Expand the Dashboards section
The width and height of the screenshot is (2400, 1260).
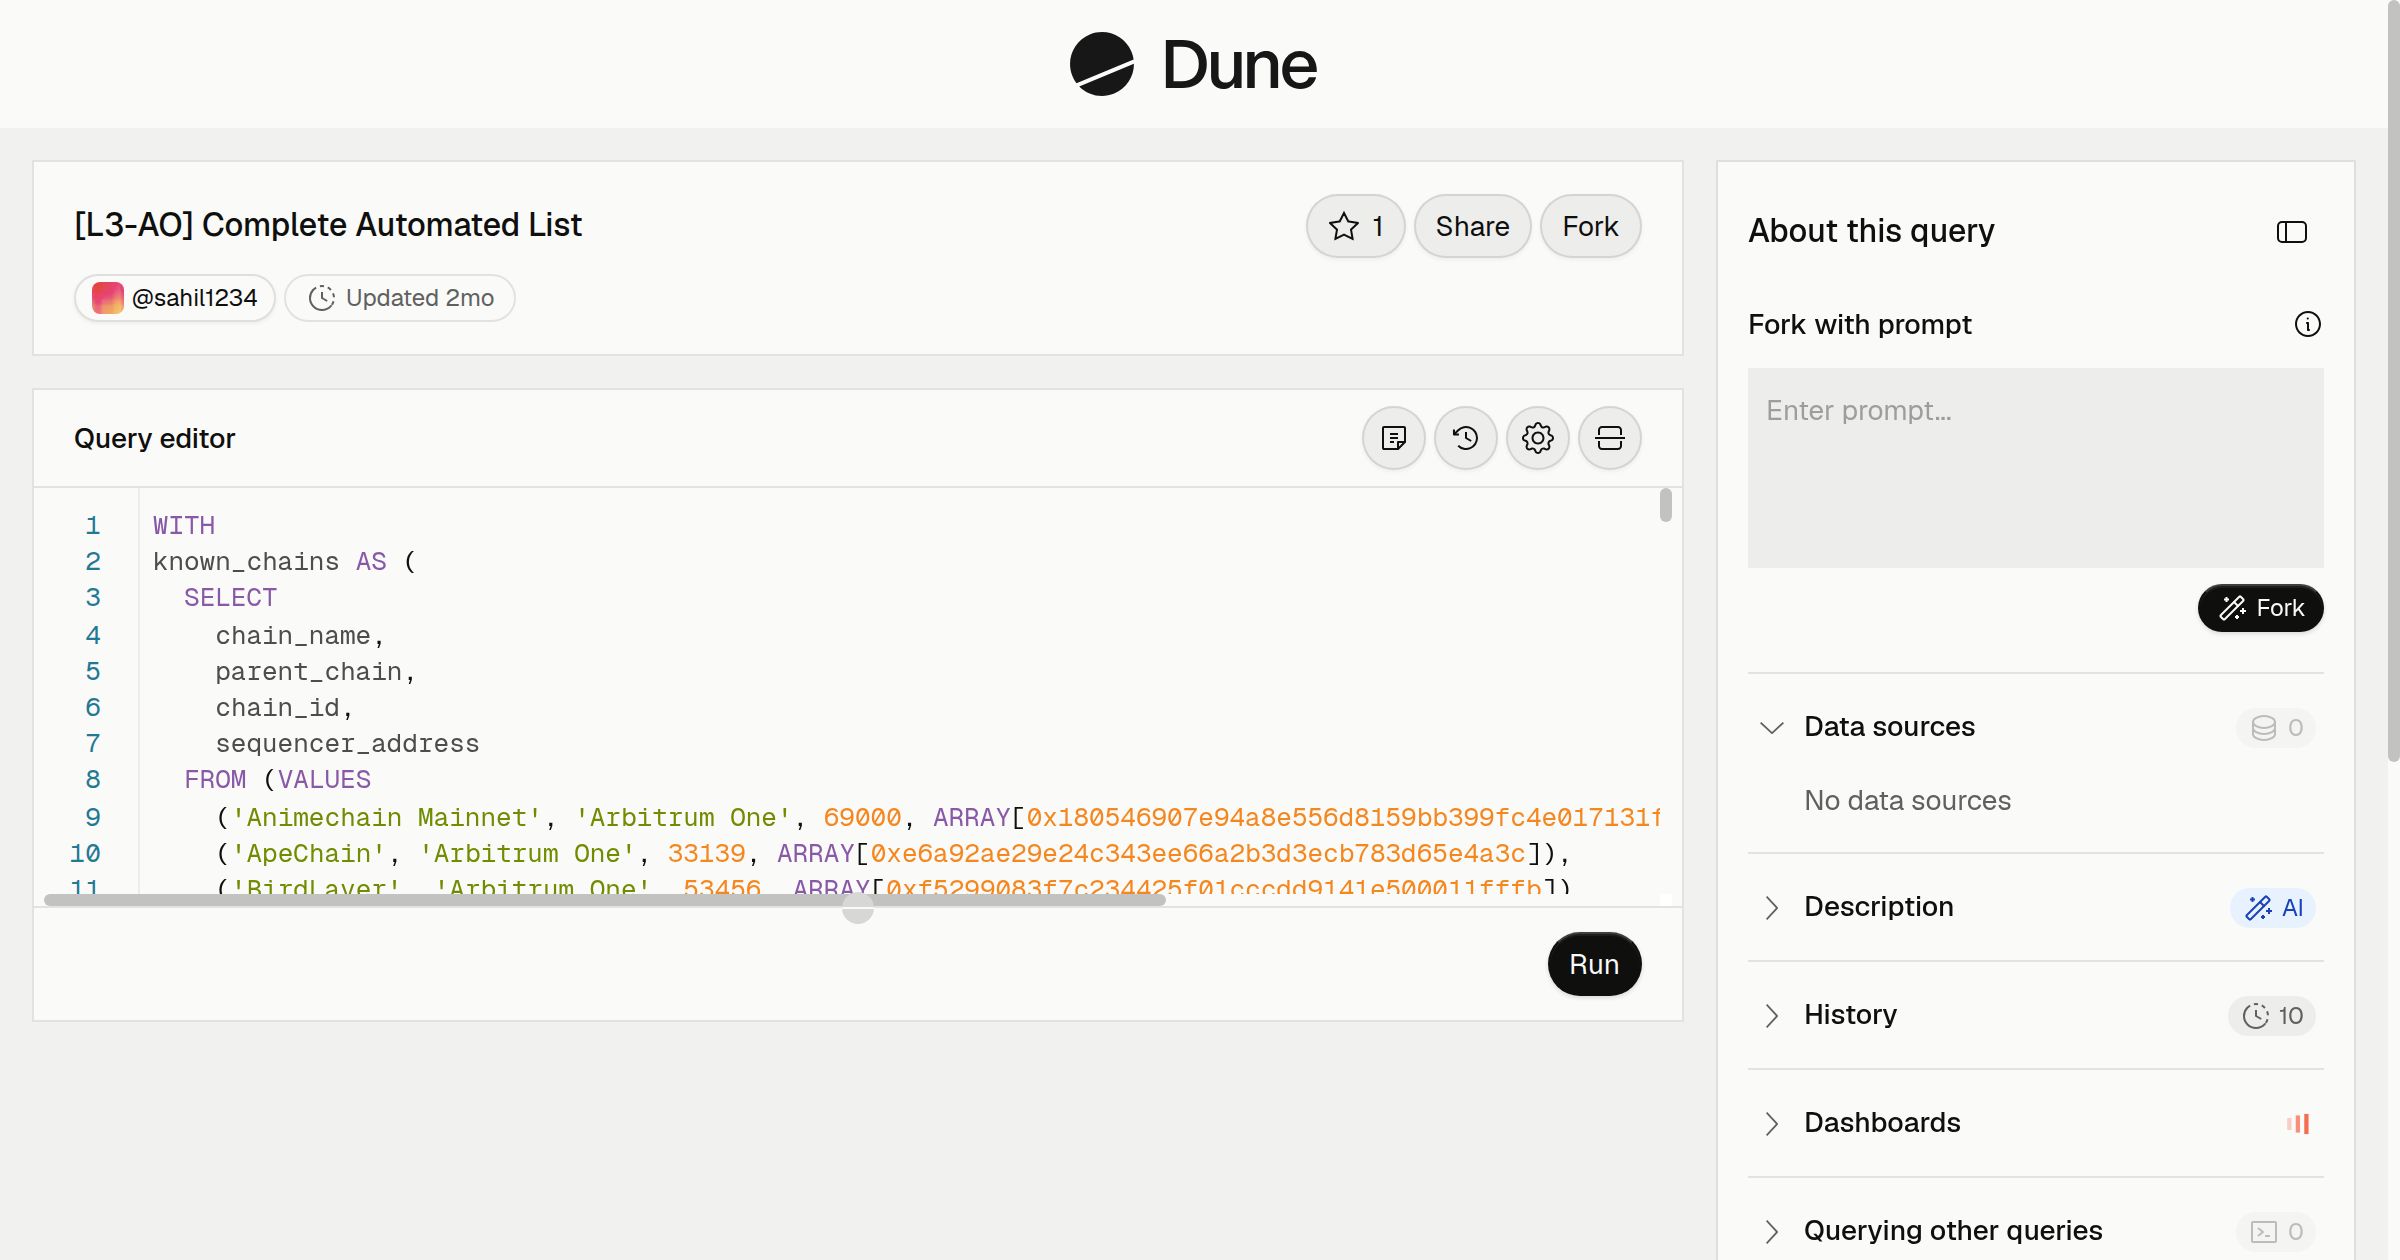(1771, 1123)
